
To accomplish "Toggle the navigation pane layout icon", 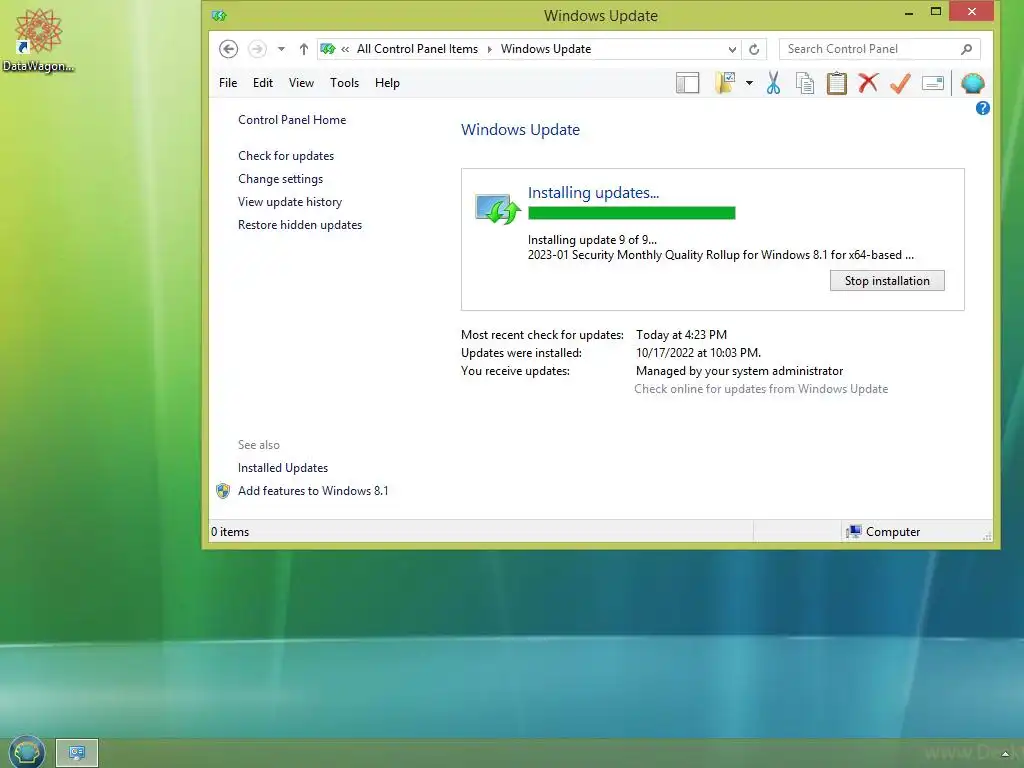I will [x=687, y=83].
